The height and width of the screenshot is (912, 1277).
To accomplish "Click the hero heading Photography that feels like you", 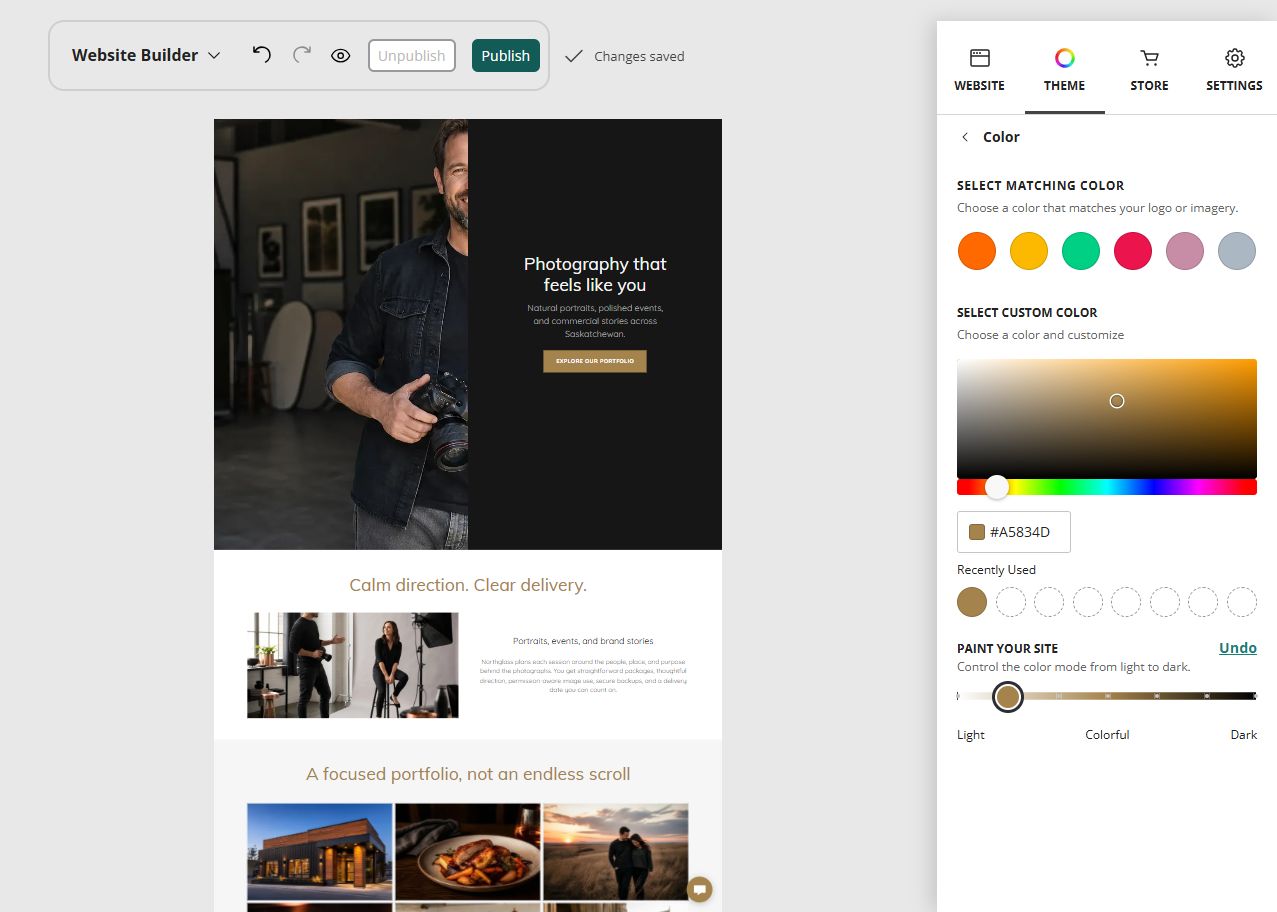I will tap(595, 274).
